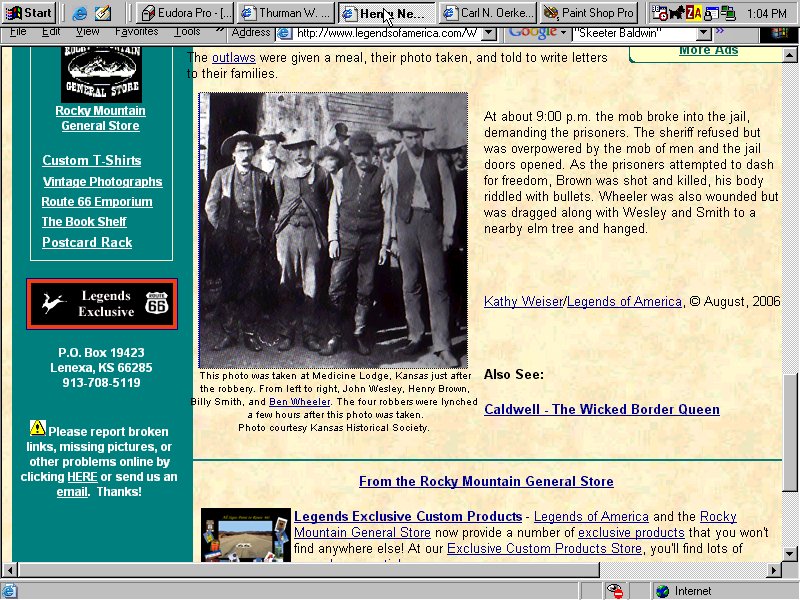Open the ZoneAlarm ZA tray icon

coord(693,13)
